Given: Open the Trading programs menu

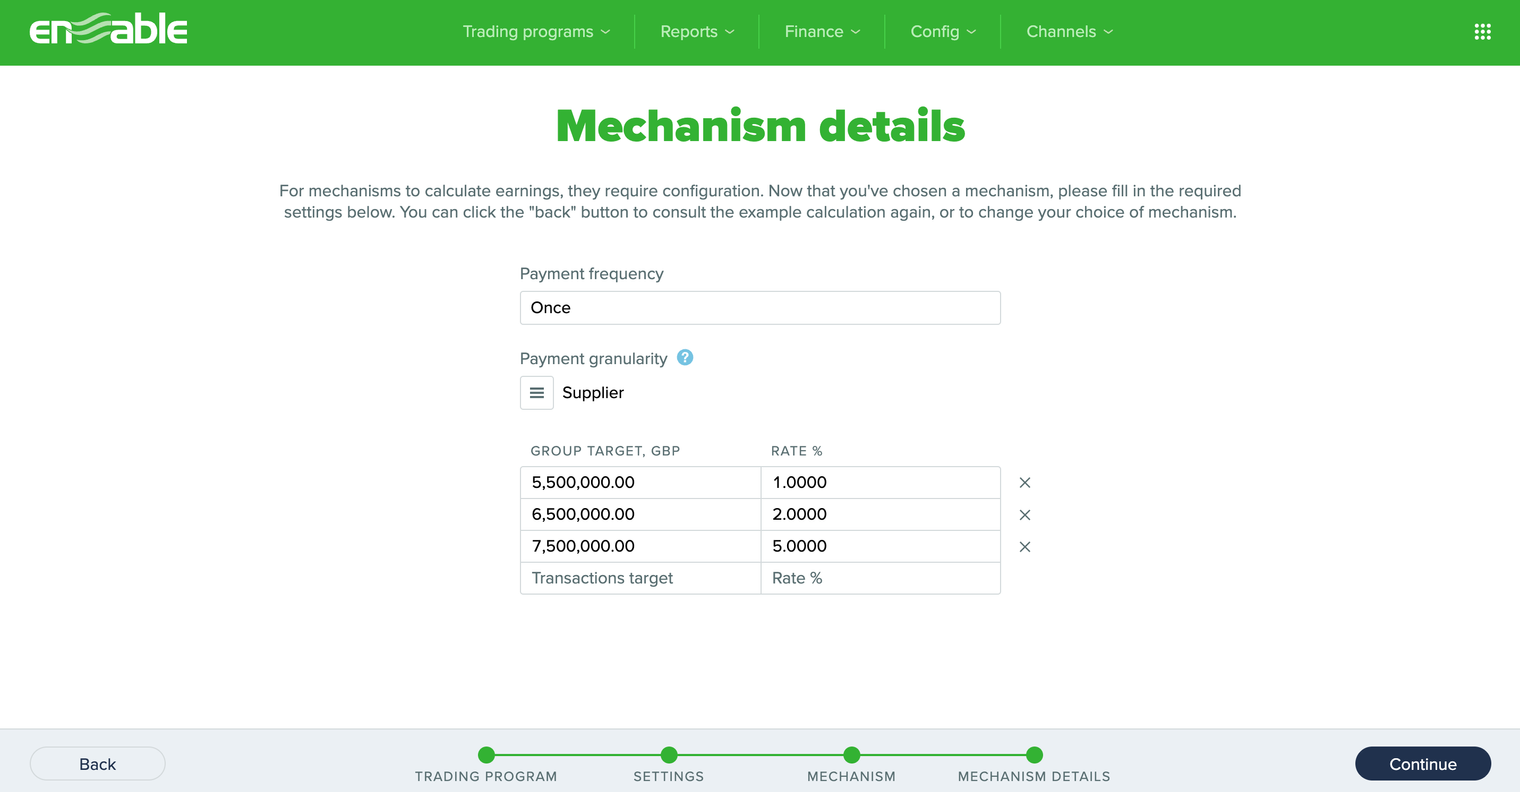Looking at the screenshot, I should tap(536, 32).
